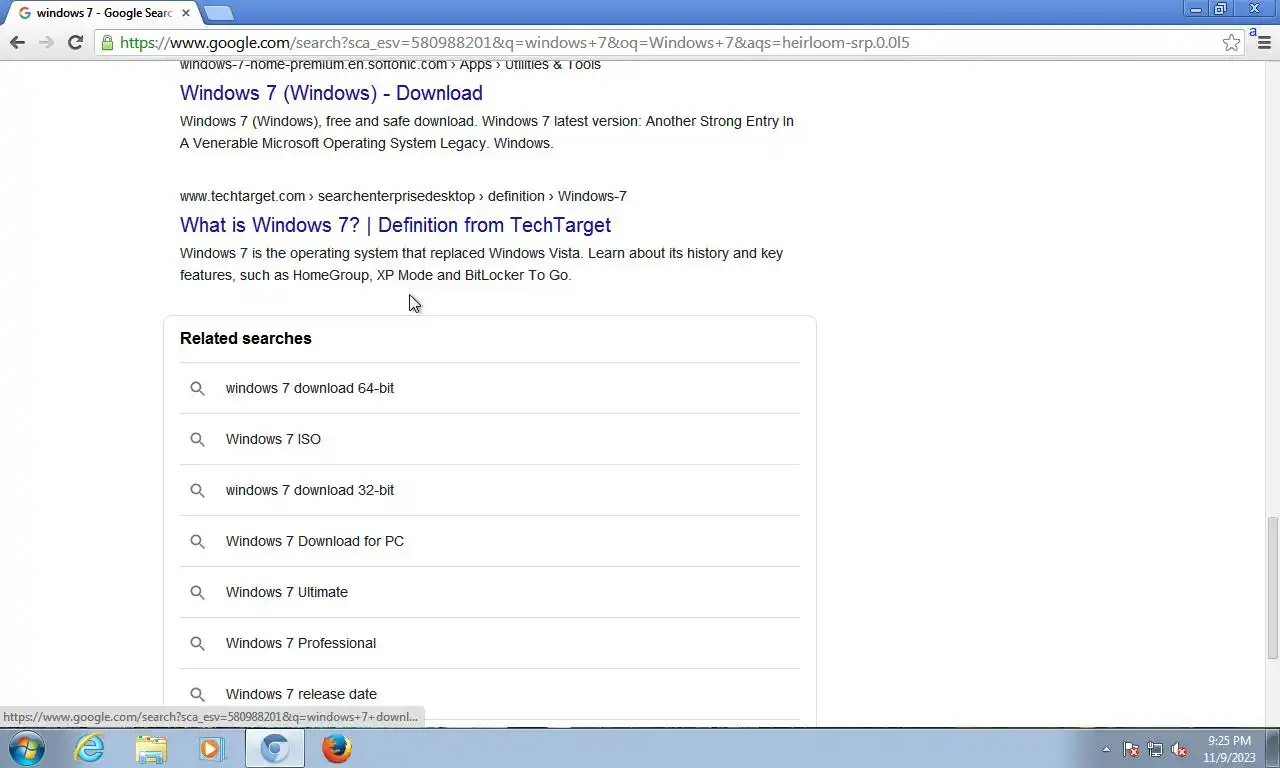
Task: Open the Windows Start menu orb
Action: (x=26, y=748)
